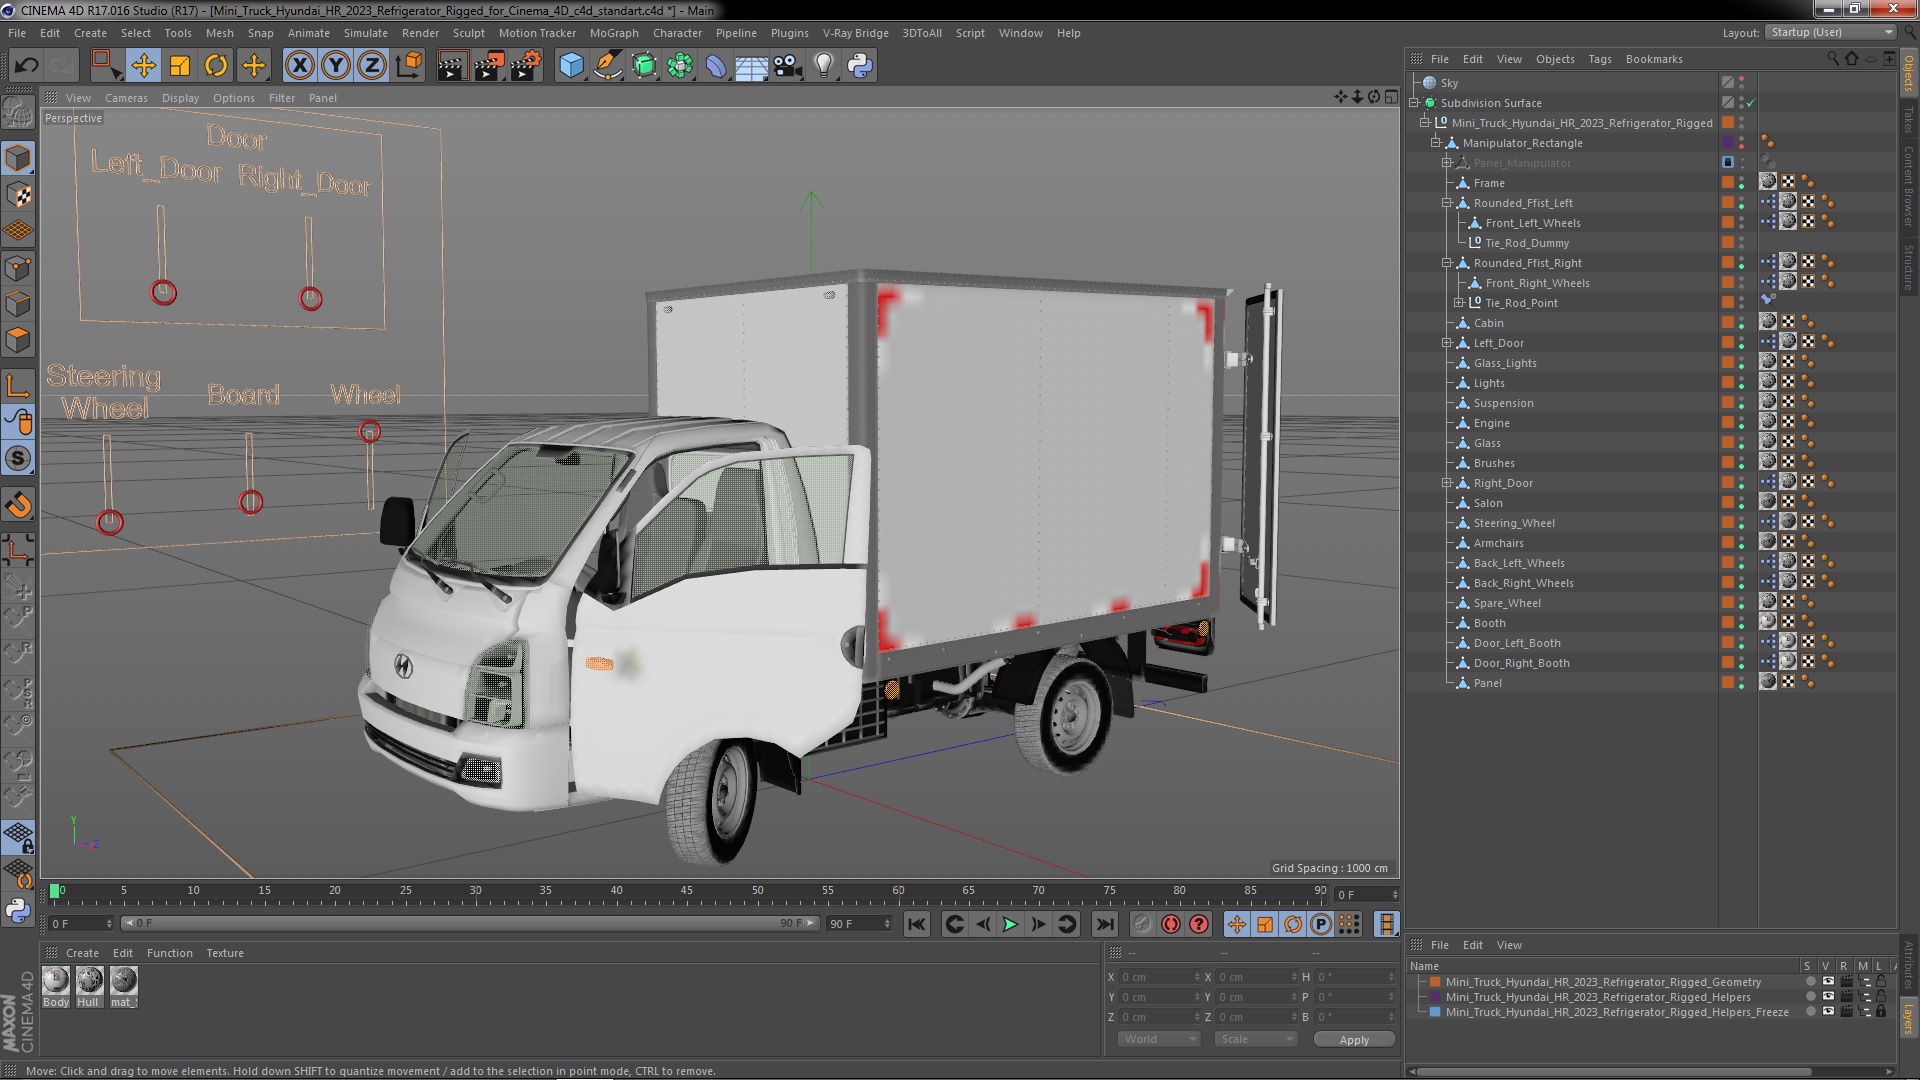Open material manager Create menu
Screen dimensions: 1920x1080
pyautogui.click(x=82, y=953)
